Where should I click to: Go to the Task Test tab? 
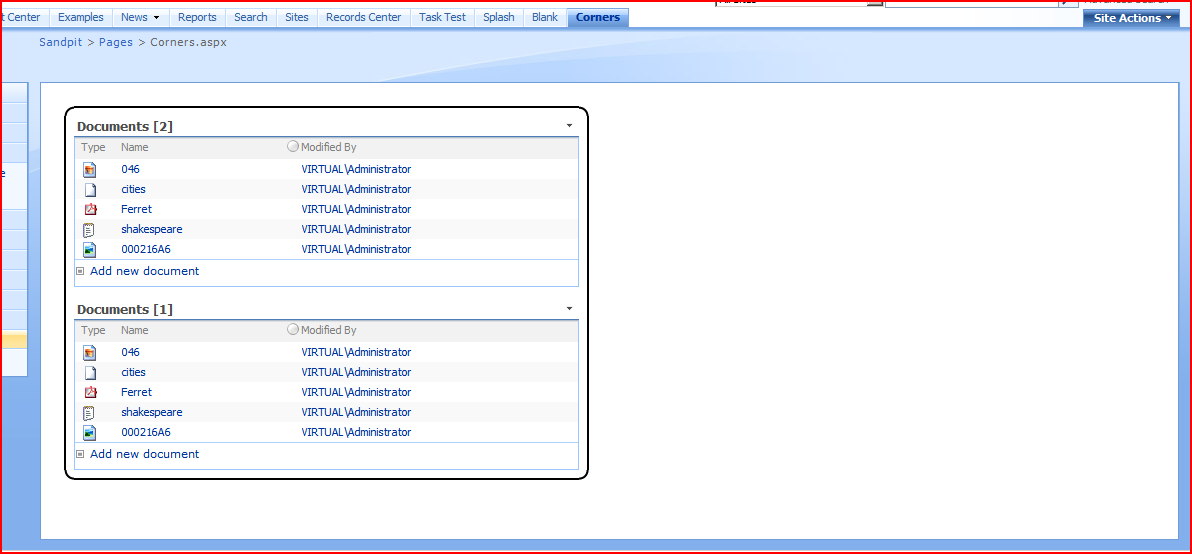[x=442, y=17]
